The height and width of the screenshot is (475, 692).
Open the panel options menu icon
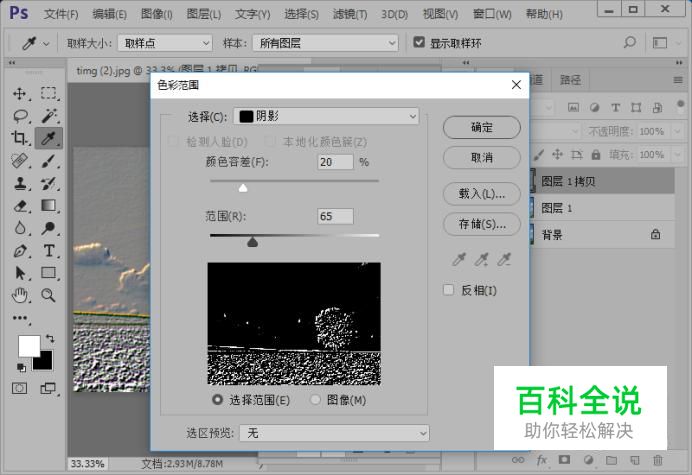pos(678,80)
